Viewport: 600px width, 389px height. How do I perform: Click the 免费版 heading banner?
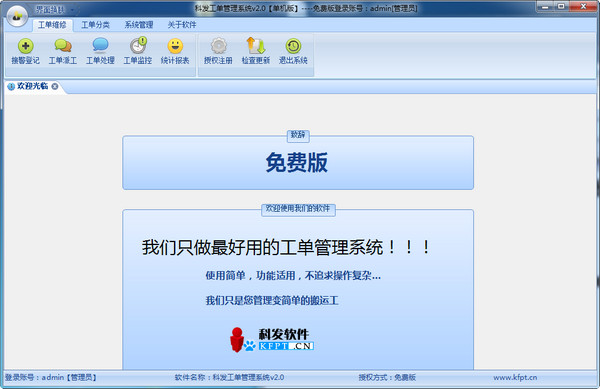297,163
